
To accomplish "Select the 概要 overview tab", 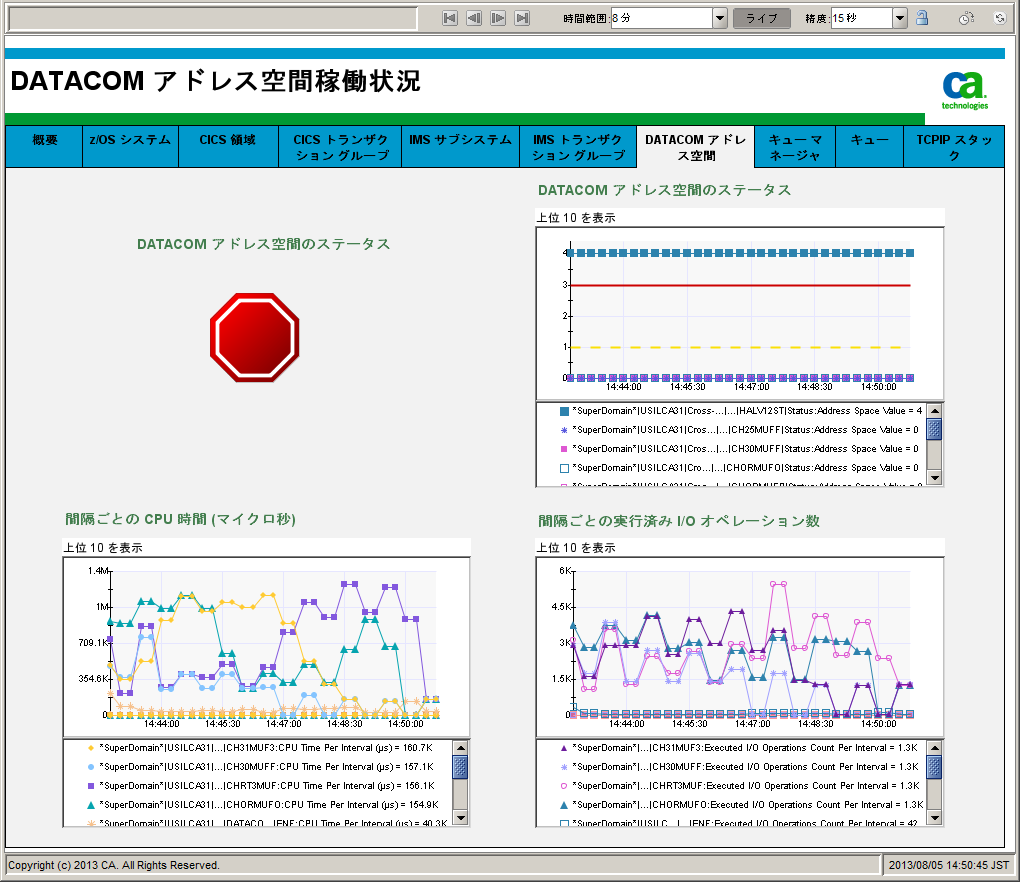I will pos(43,145).
